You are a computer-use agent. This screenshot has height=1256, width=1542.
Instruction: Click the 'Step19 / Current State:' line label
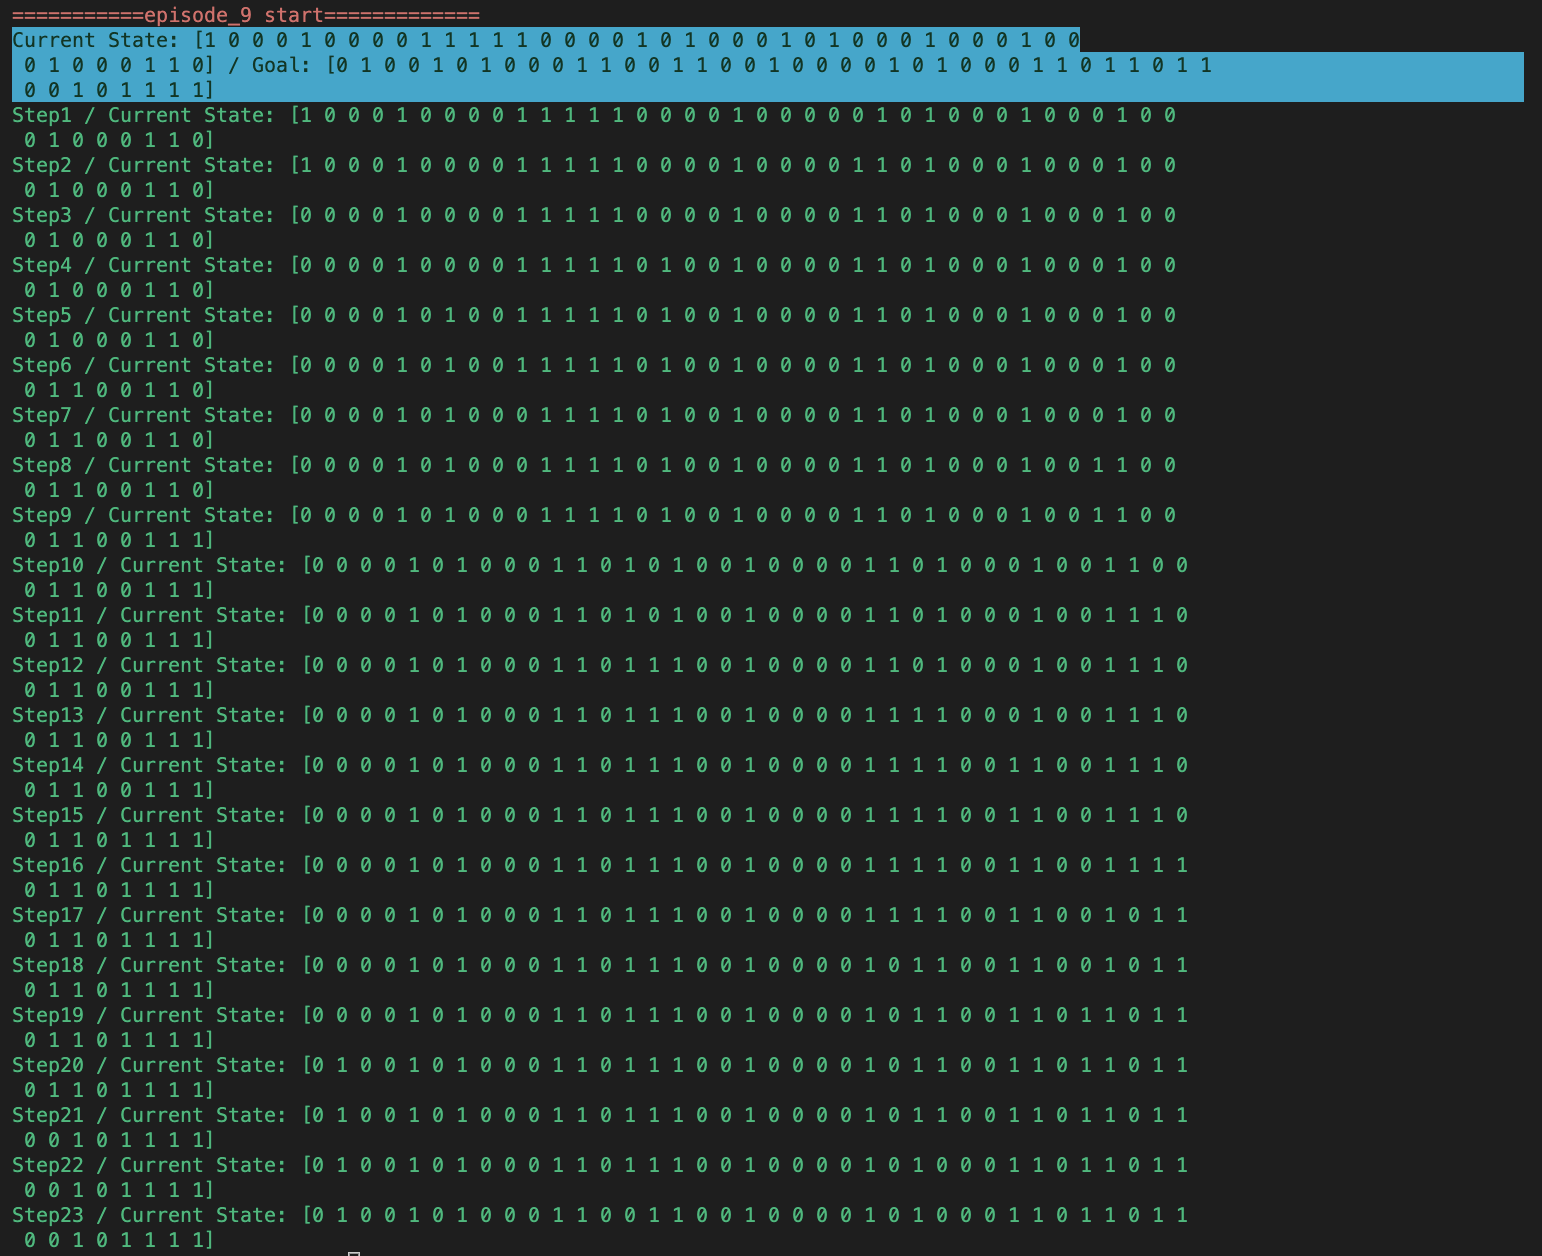(x=149, y=1015)
